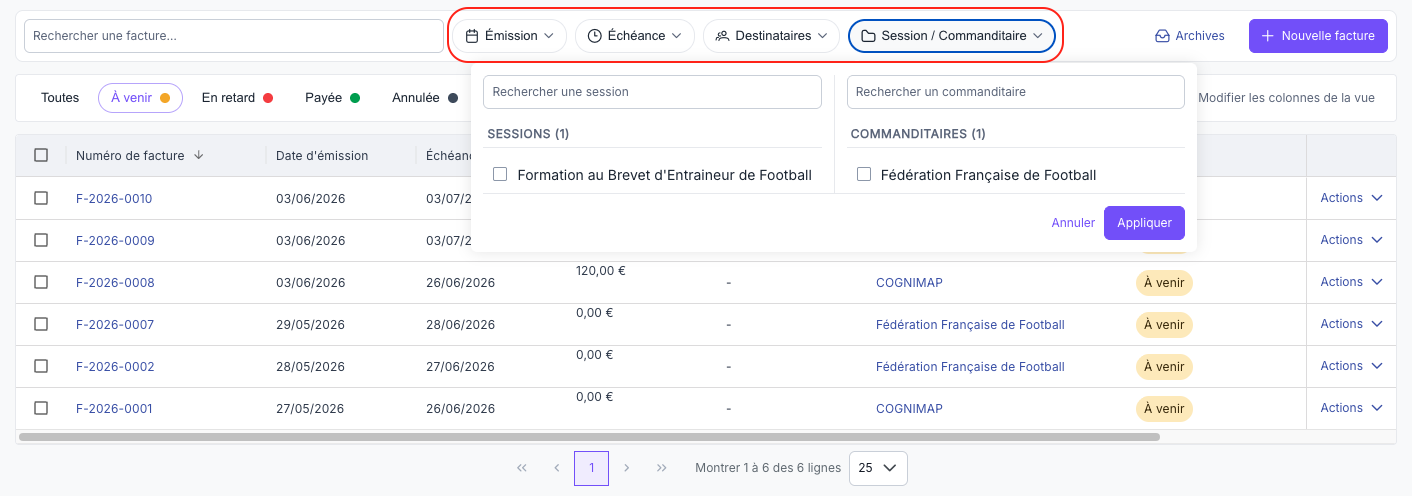Click the sort arrow beside Numéro de facture
1412x496 pixels.
click(198, 155)
